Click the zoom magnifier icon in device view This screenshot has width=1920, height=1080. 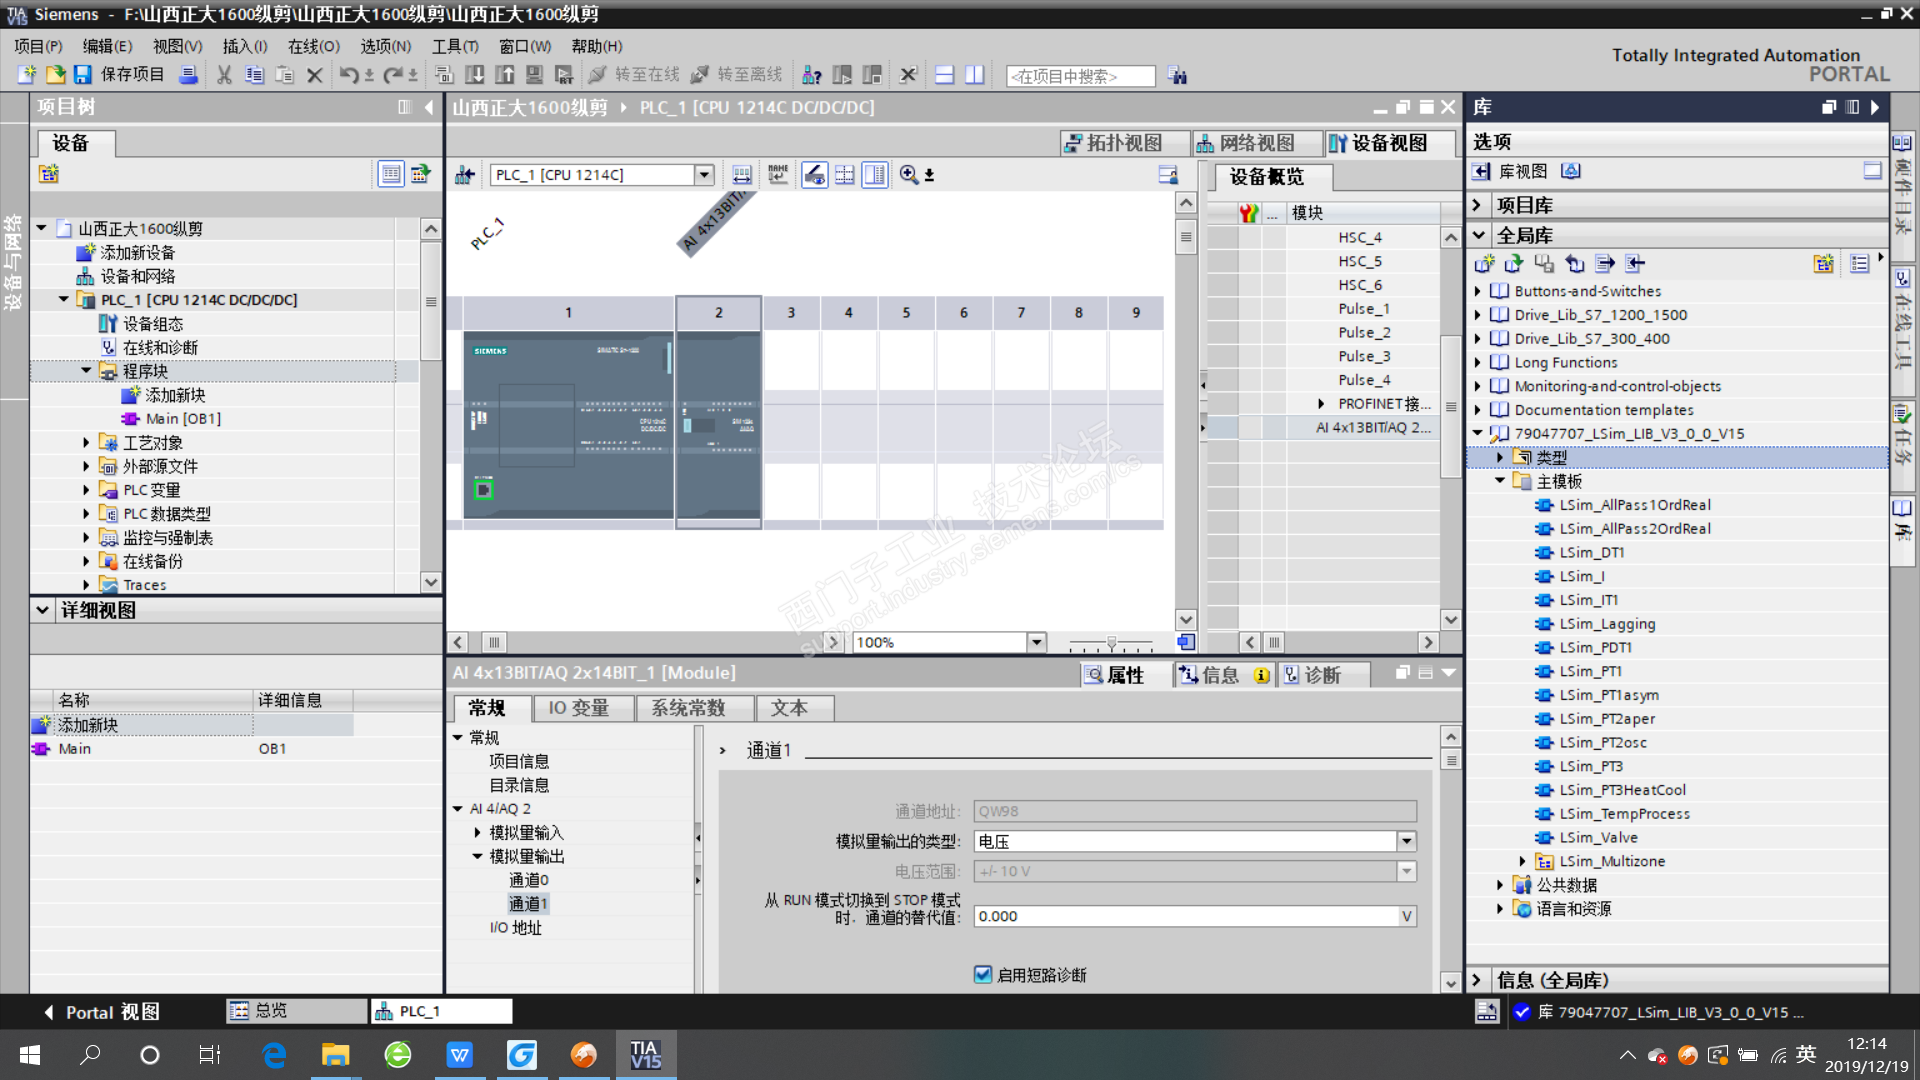pyautogui.click(x=908, y=175)
